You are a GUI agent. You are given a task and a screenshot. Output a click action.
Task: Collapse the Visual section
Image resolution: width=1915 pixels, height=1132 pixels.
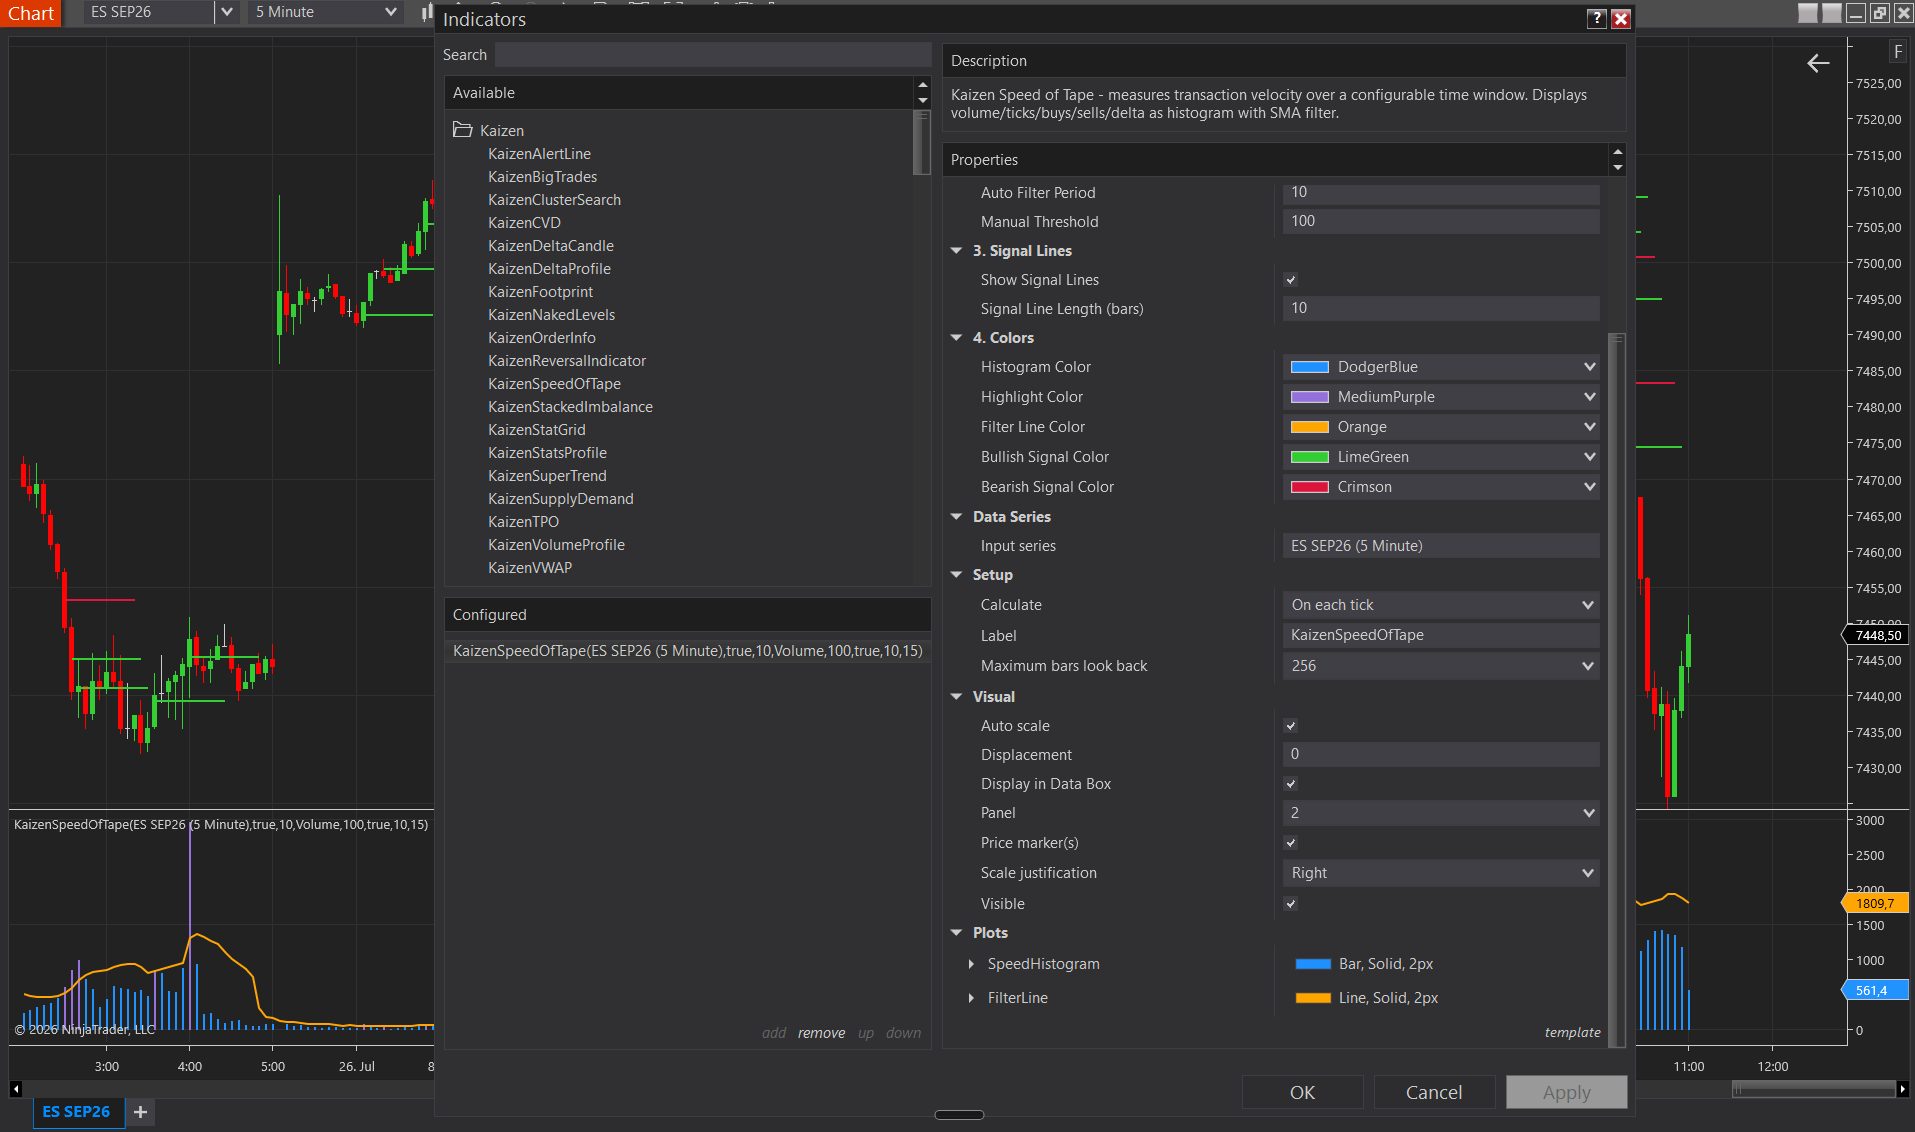tap(956, 697)
